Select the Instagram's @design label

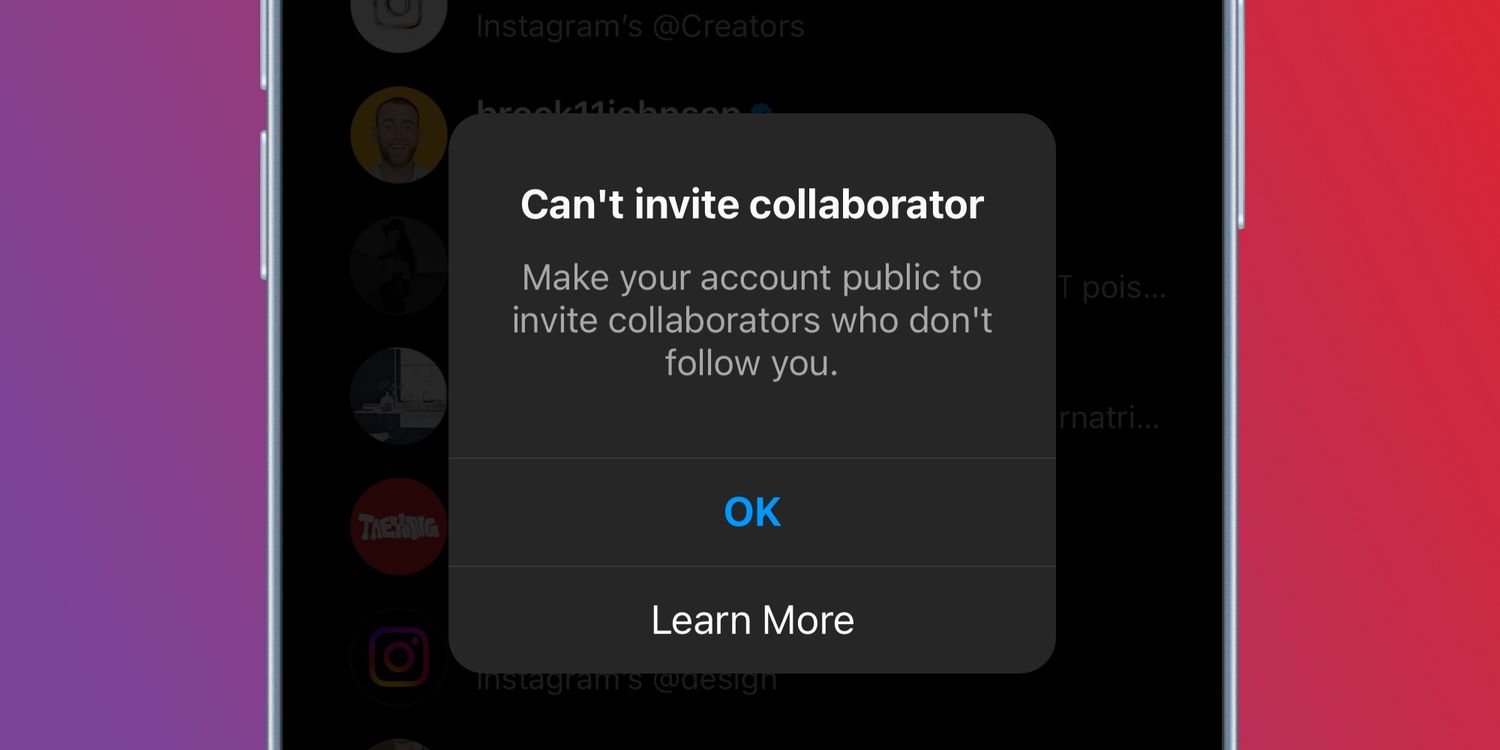(627, 680)
